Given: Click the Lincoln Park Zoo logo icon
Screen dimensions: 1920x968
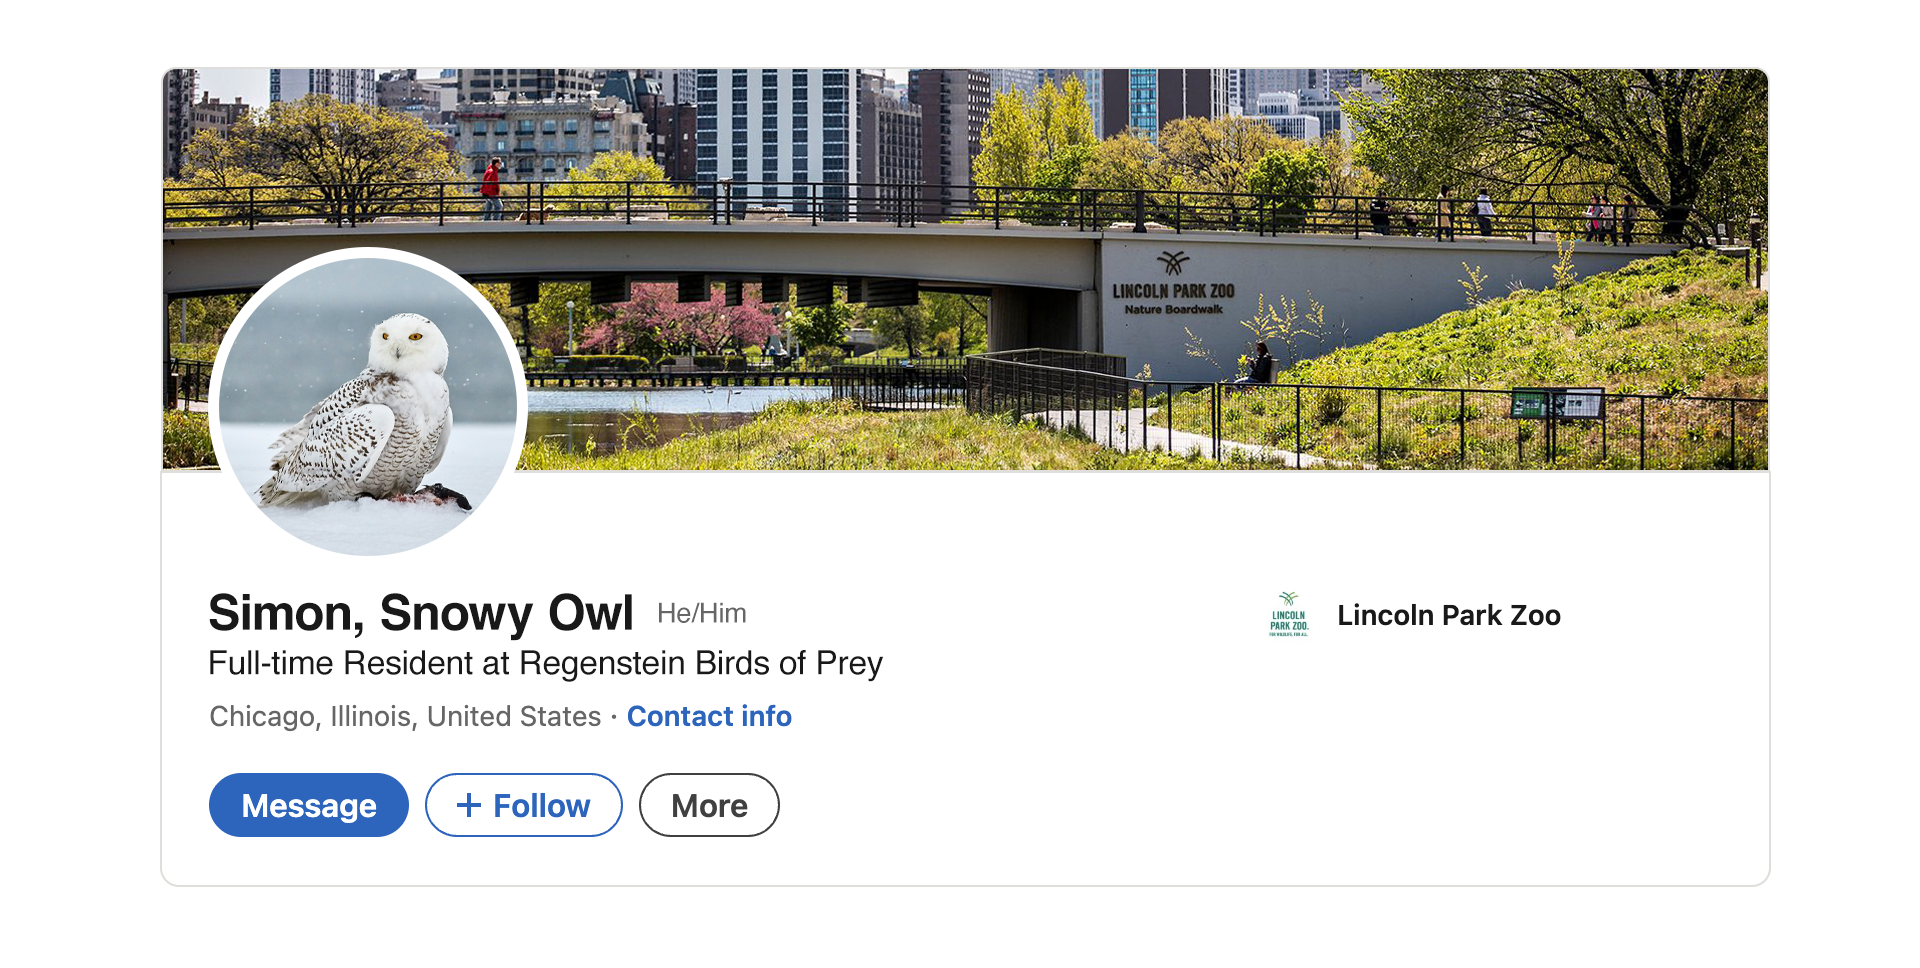Looking at the screenshot, I should pos(1289,614).
